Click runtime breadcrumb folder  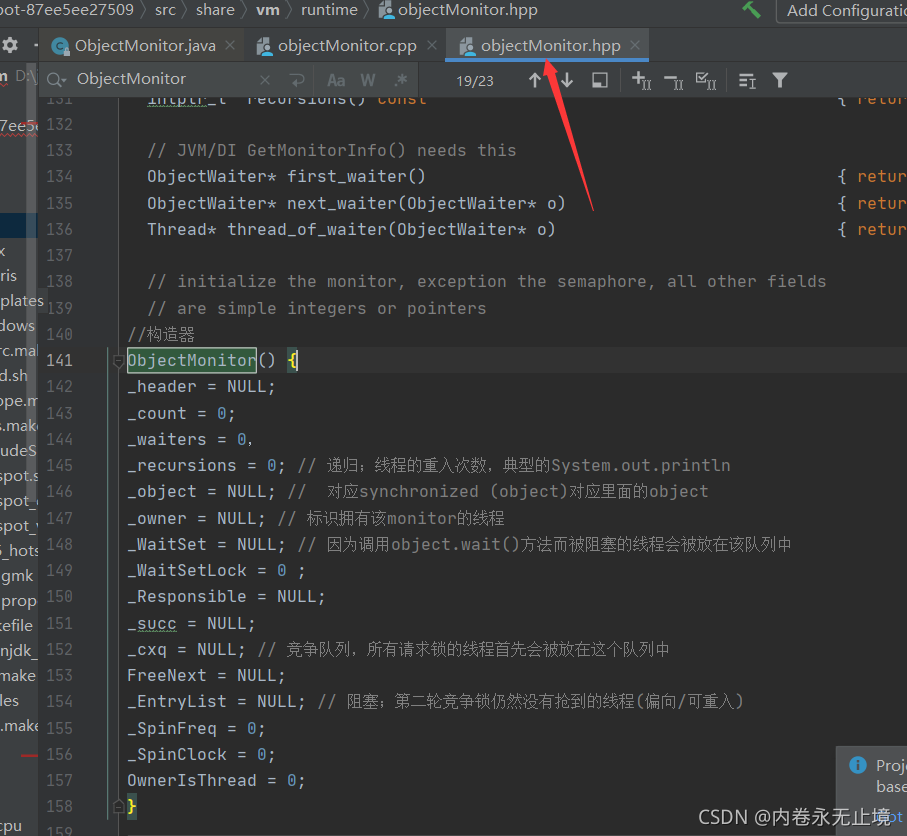pyautogui.click(x=329, y=10)
